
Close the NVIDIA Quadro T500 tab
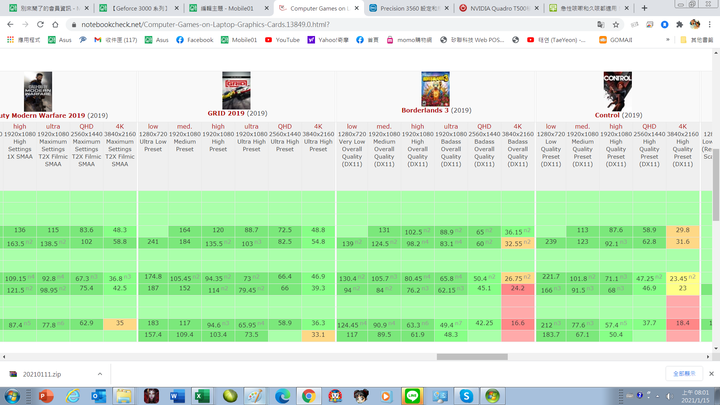coord(536,8)
